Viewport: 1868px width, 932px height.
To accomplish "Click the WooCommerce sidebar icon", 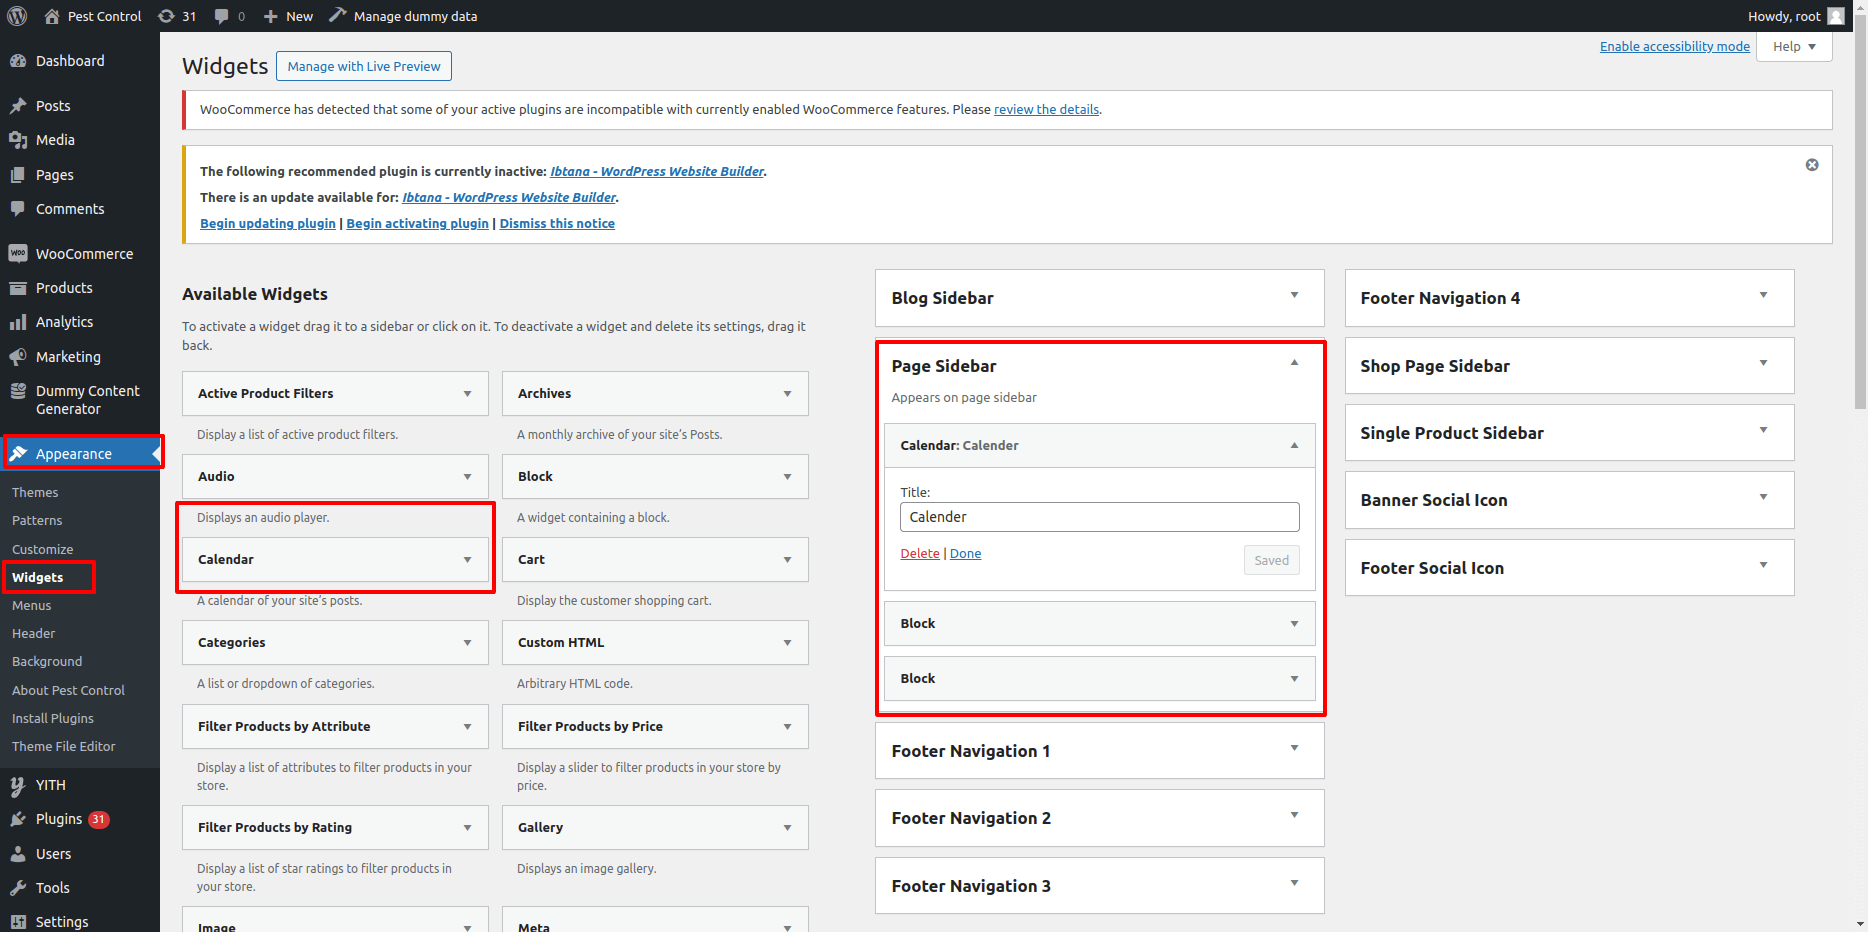I will click(18, 254).
